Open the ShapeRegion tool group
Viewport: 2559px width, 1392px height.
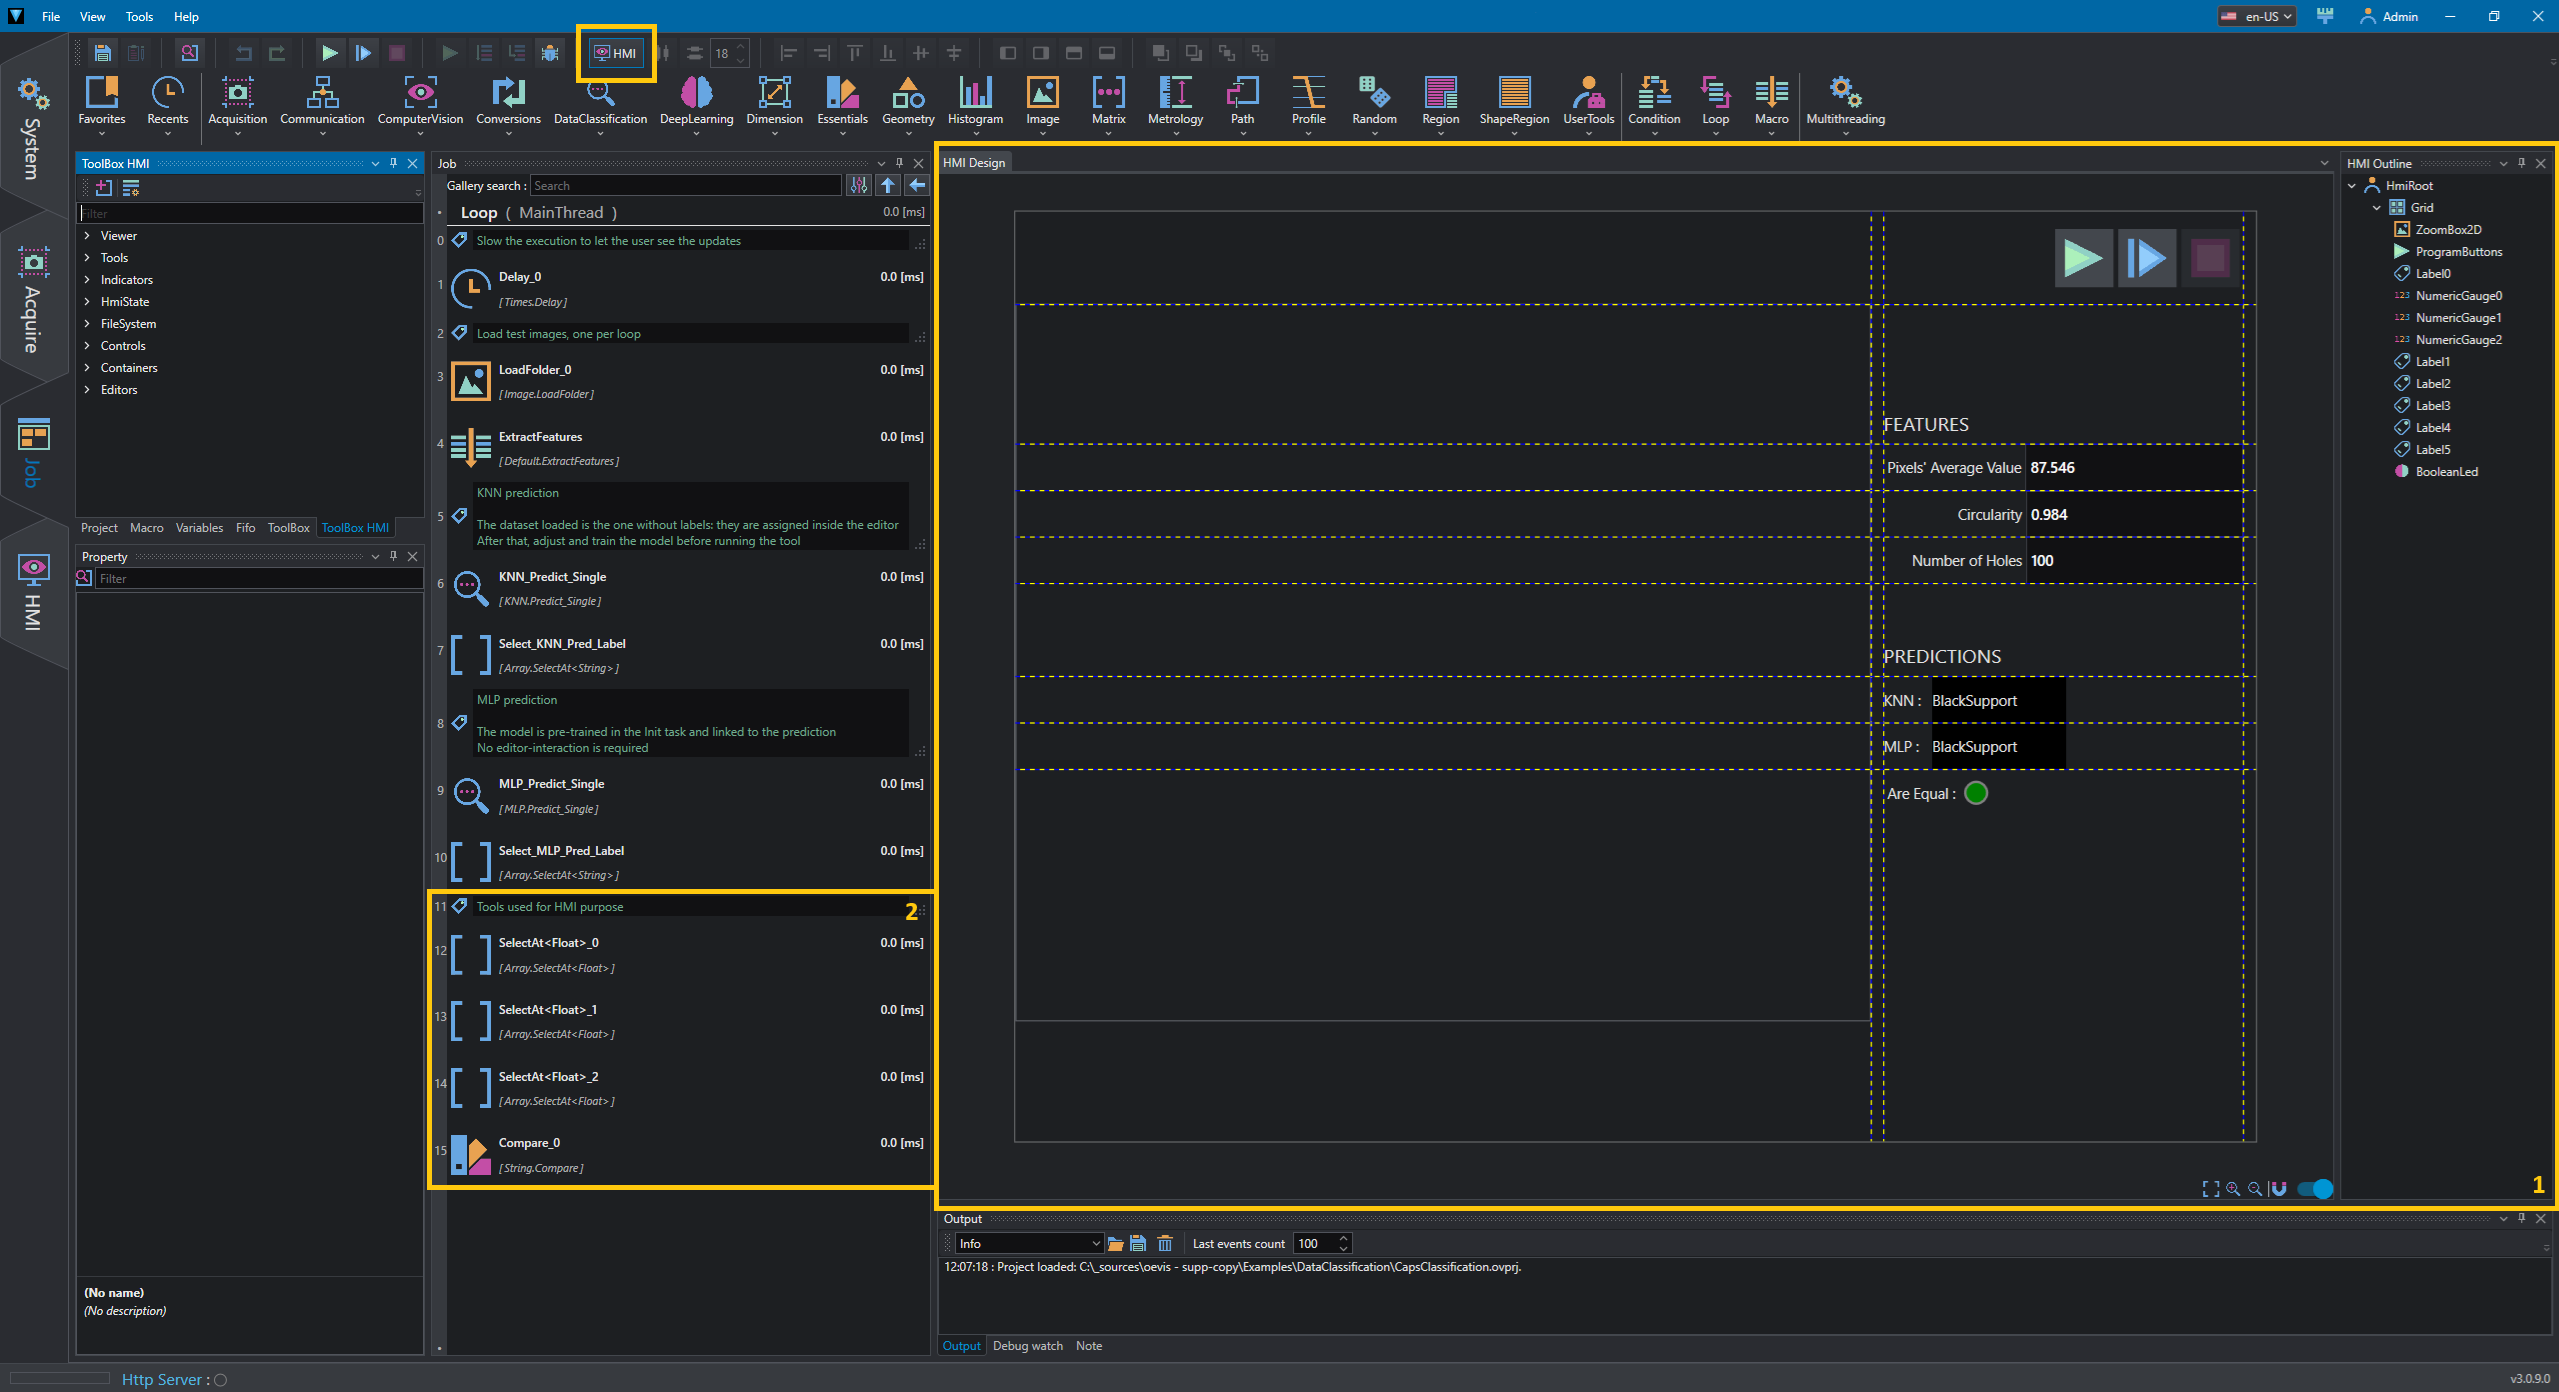tap(1514, 102)
